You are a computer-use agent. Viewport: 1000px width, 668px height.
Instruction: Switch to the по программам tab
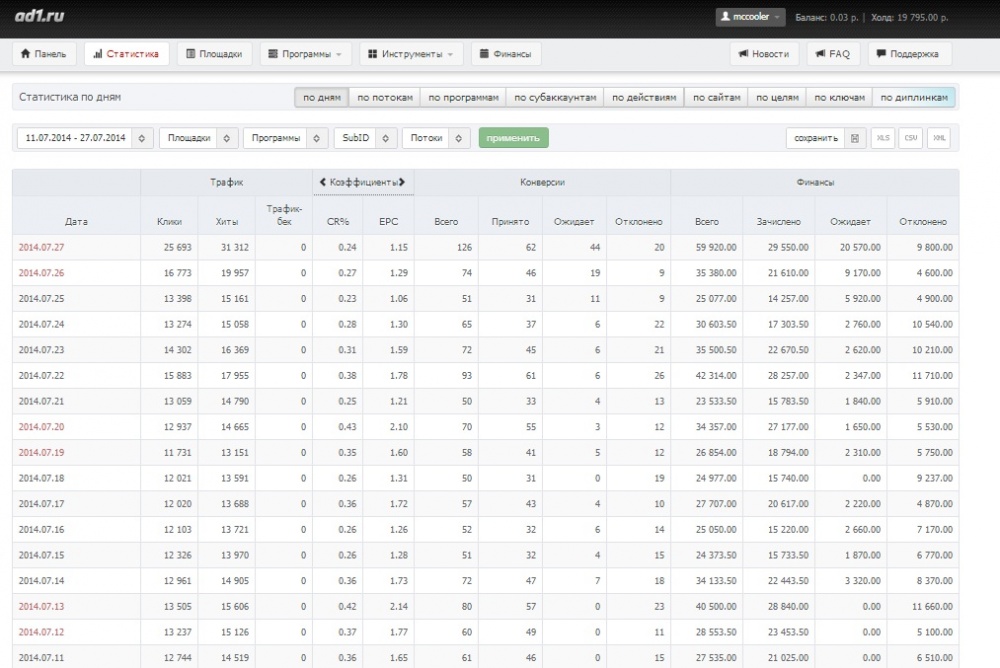coord(463,98)
